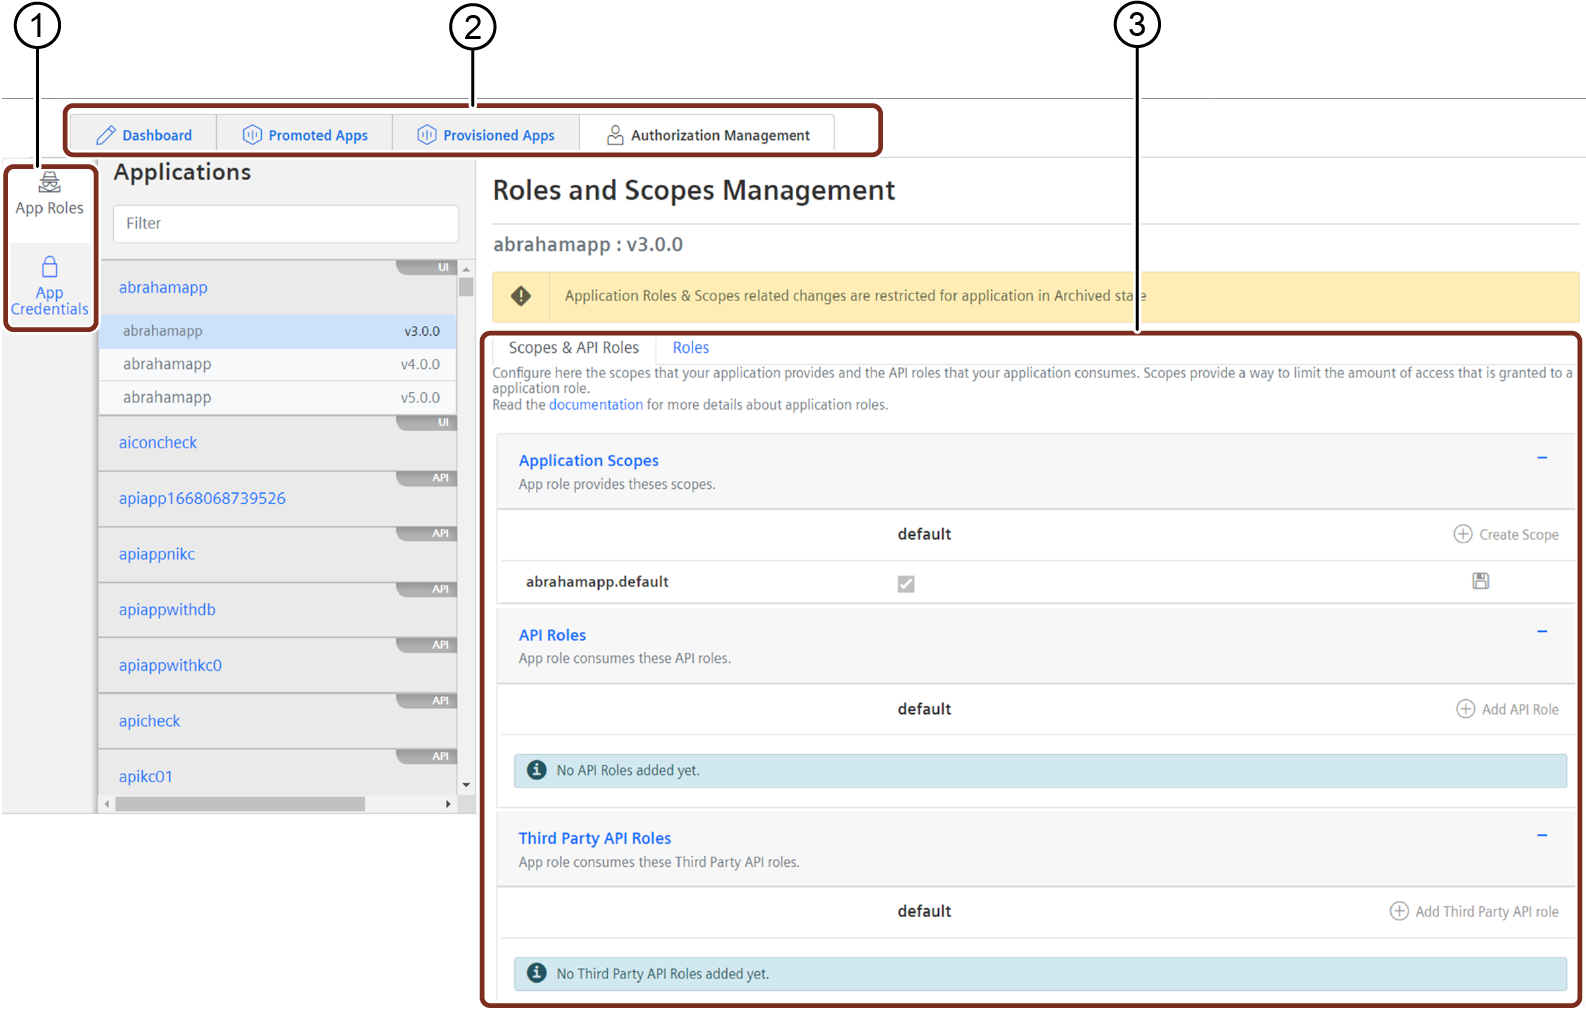Click the Create Scope button
This screenshot has width=1586, height=1011.
click(1506, 534)
